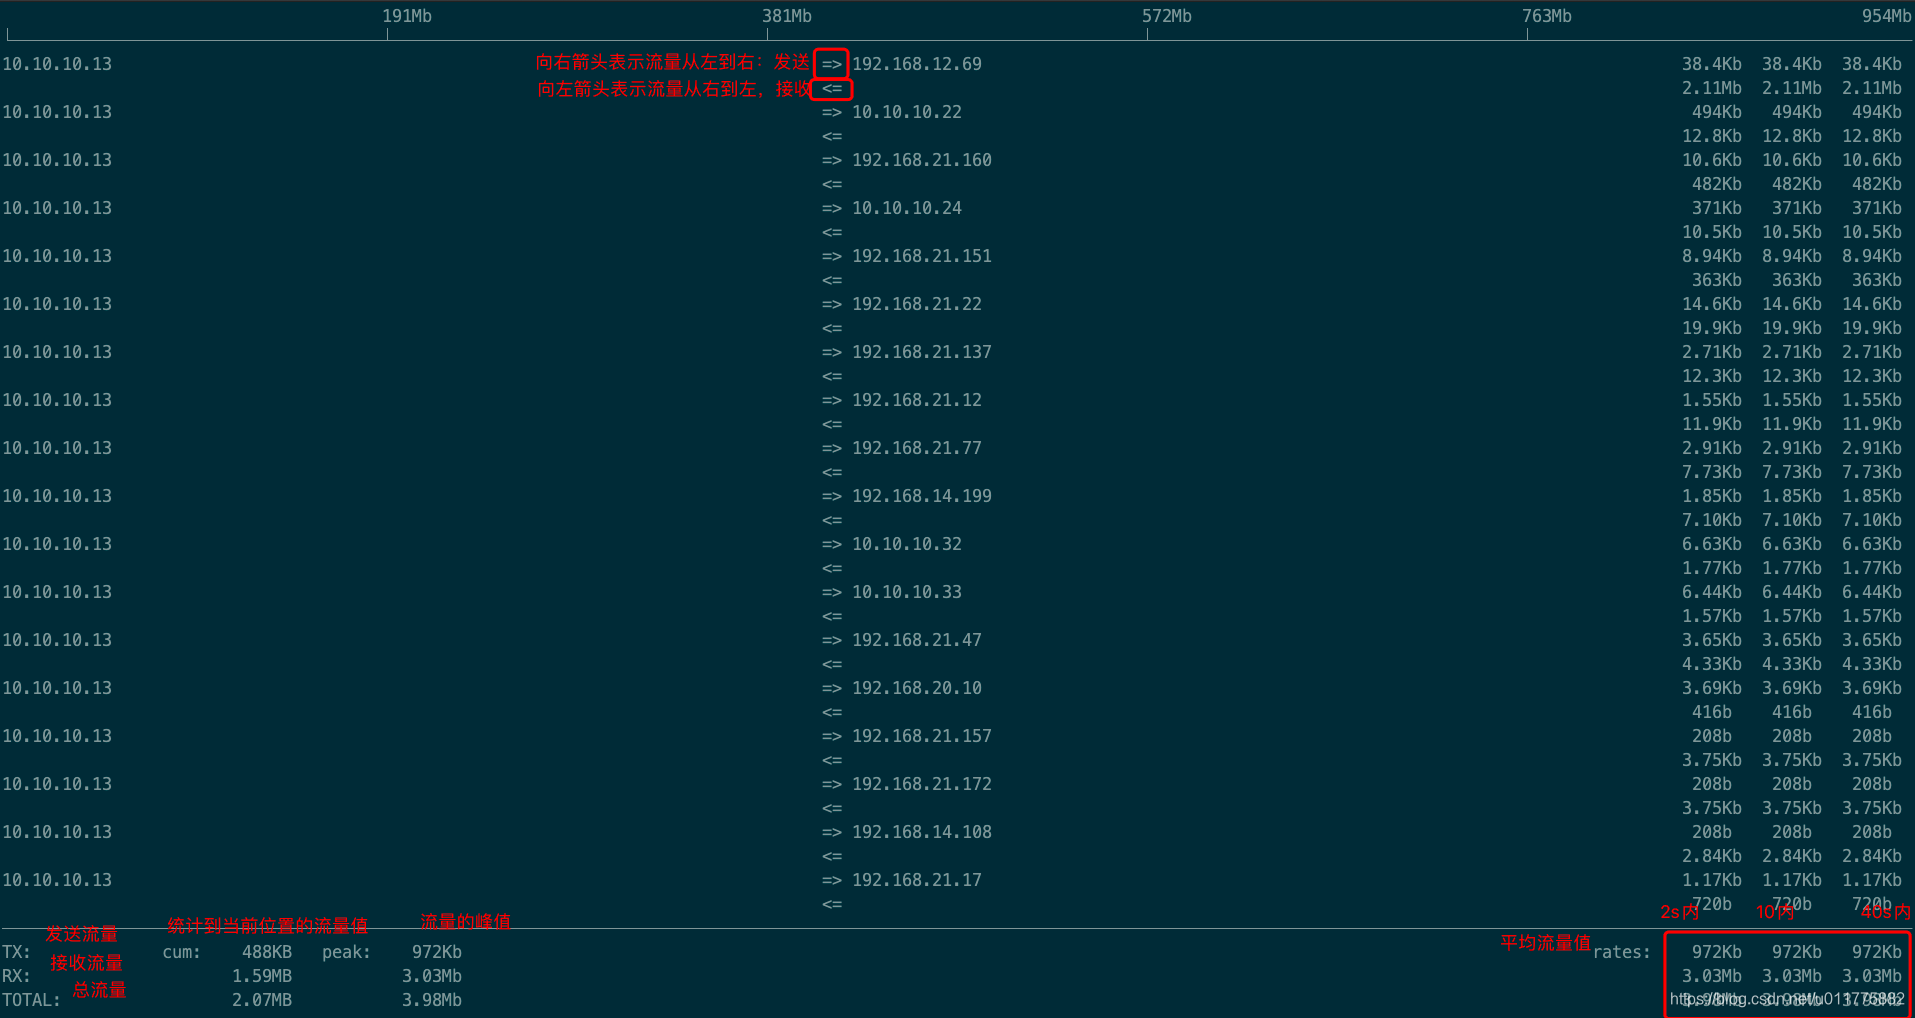Select destination host 192.168.21.22
The width and height of the screenshot is (1915, 1018).
pos(917,304)
